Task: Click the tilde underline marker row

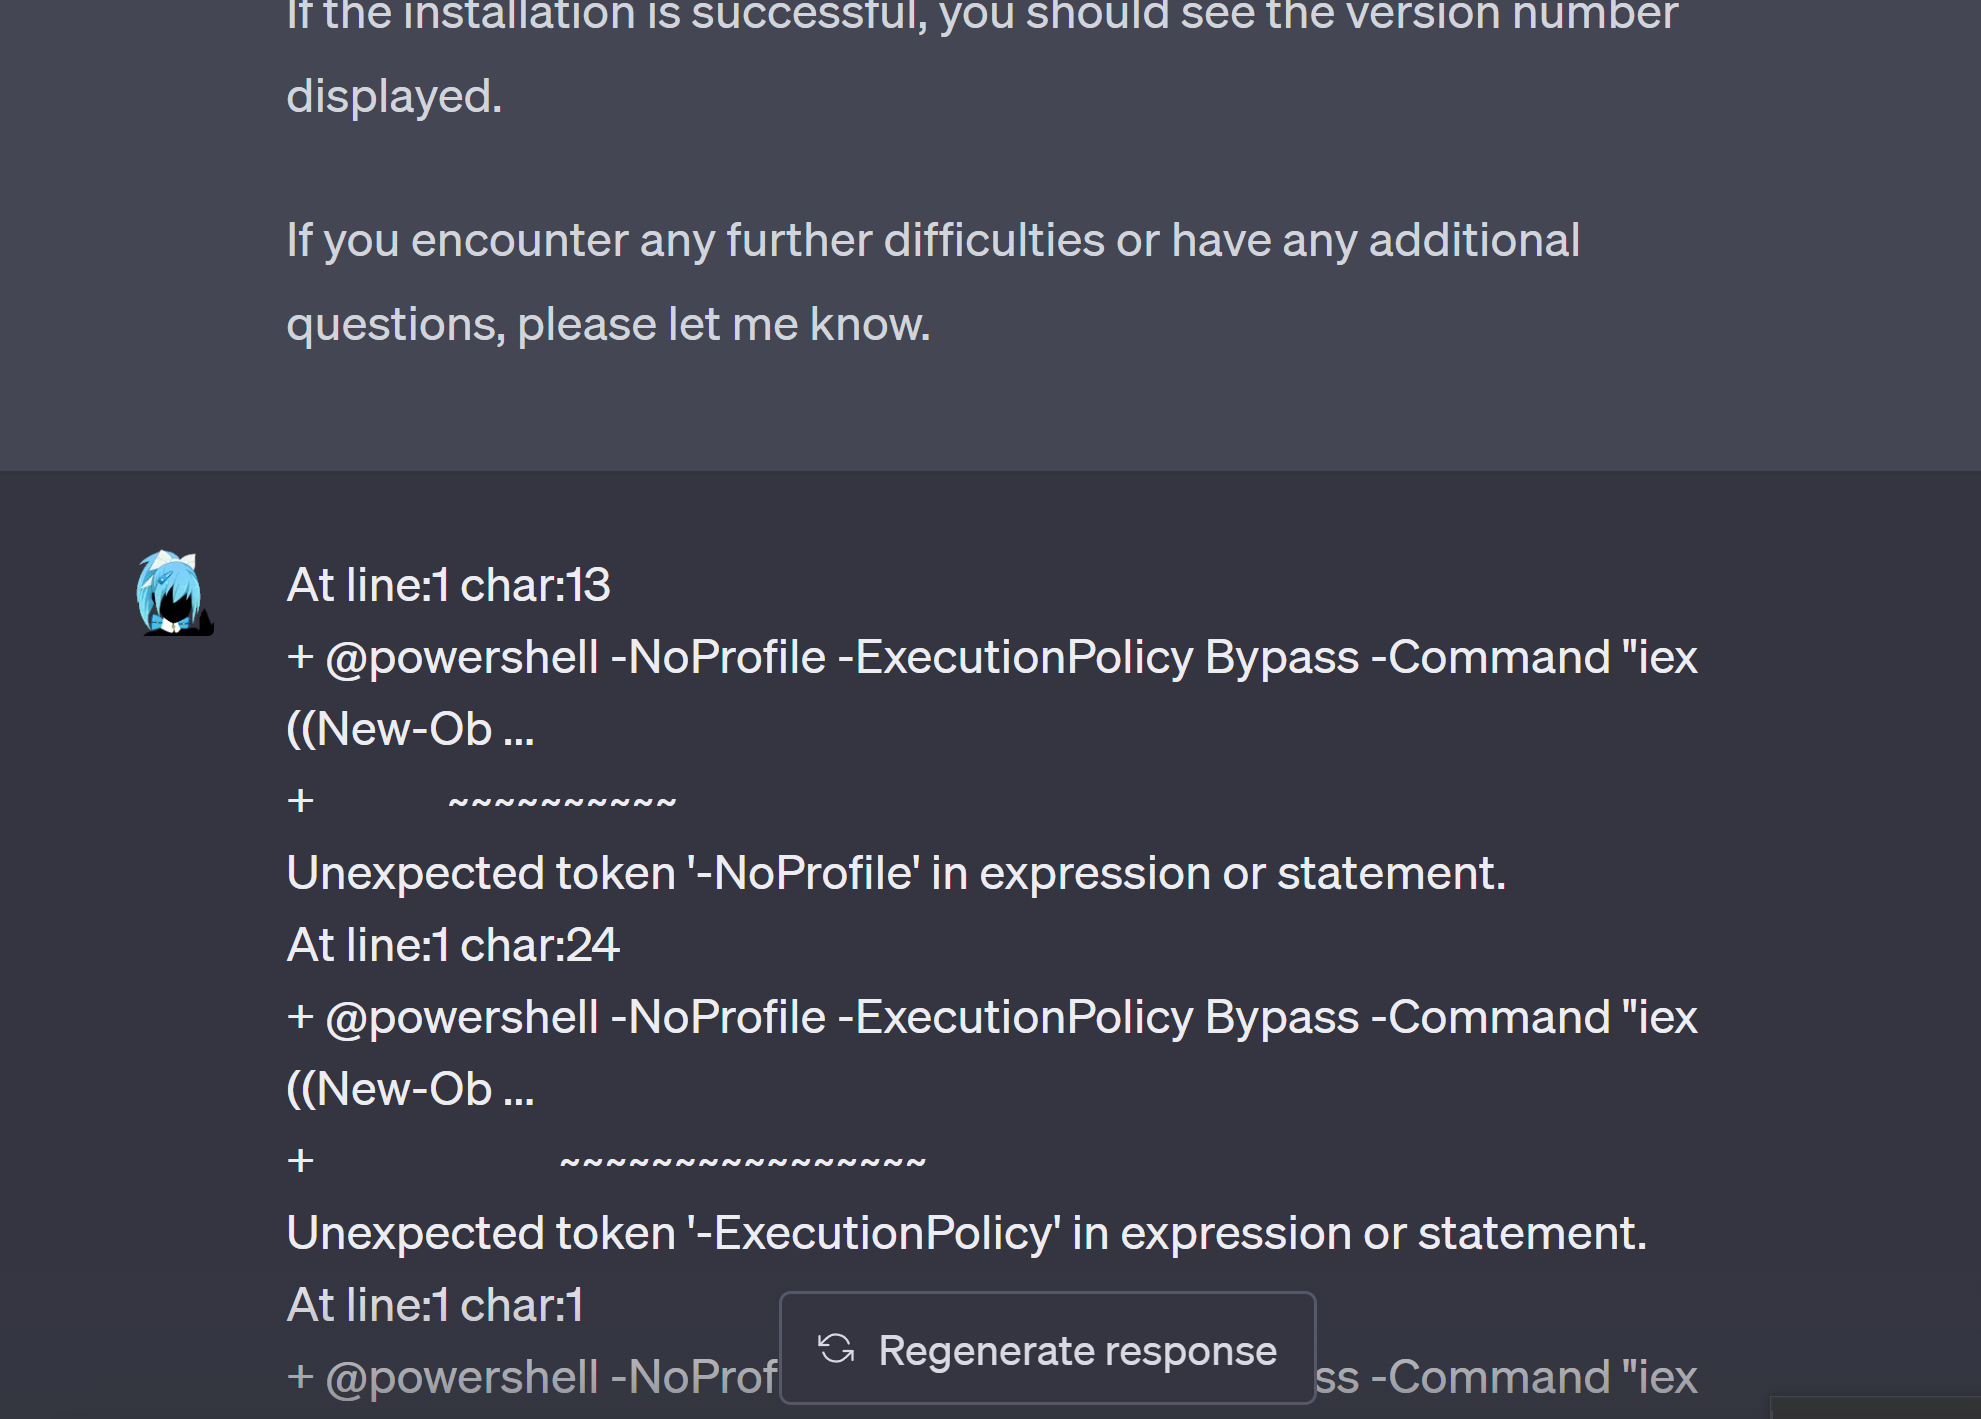Action: click(563, 798)
